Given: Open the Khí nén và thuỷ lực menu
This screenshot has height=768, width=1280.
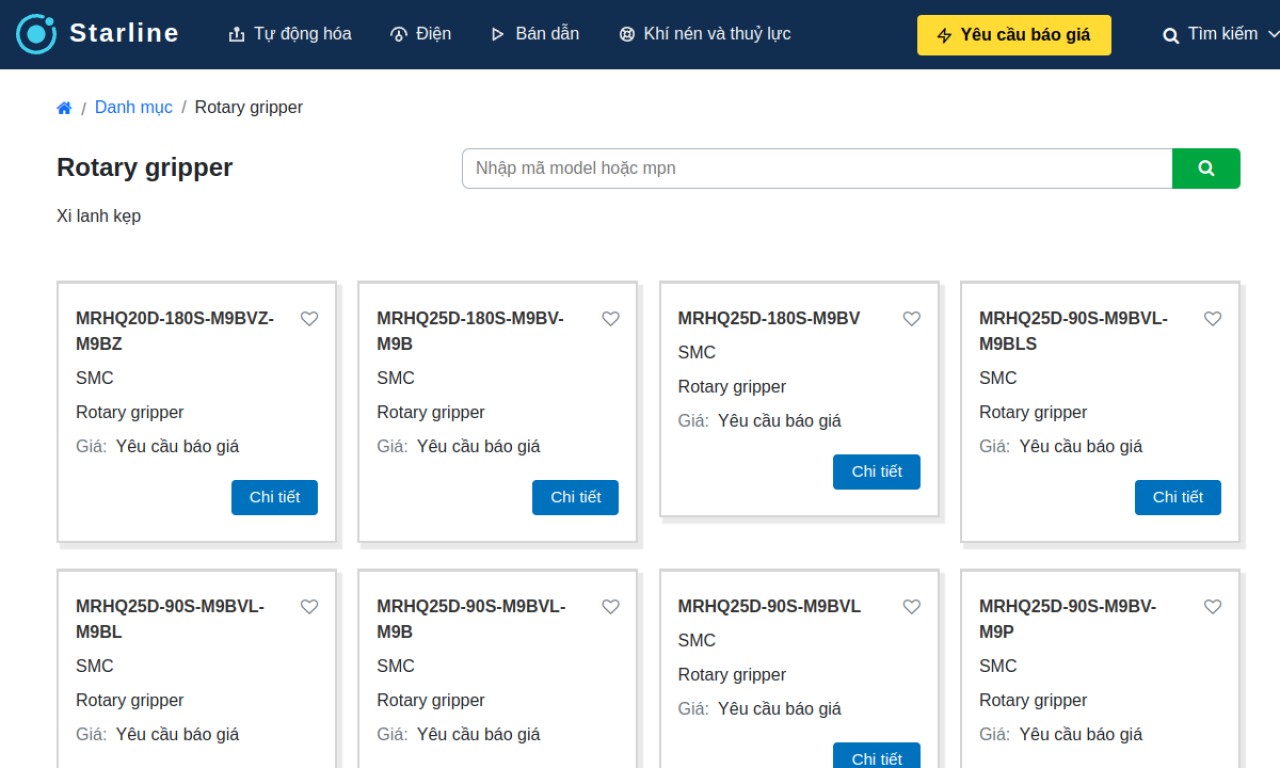Looking at the screenshot, I should 705,34.
